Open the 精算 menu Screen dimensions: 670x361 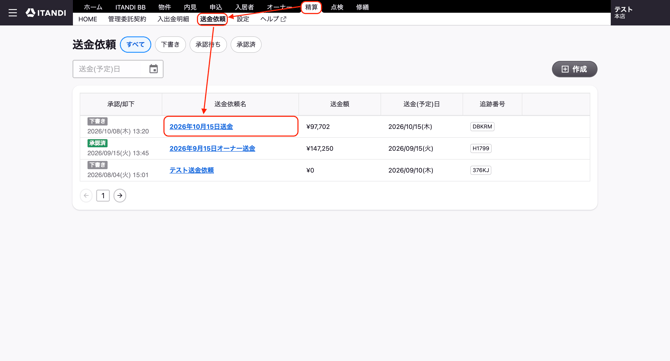point(311,7)
